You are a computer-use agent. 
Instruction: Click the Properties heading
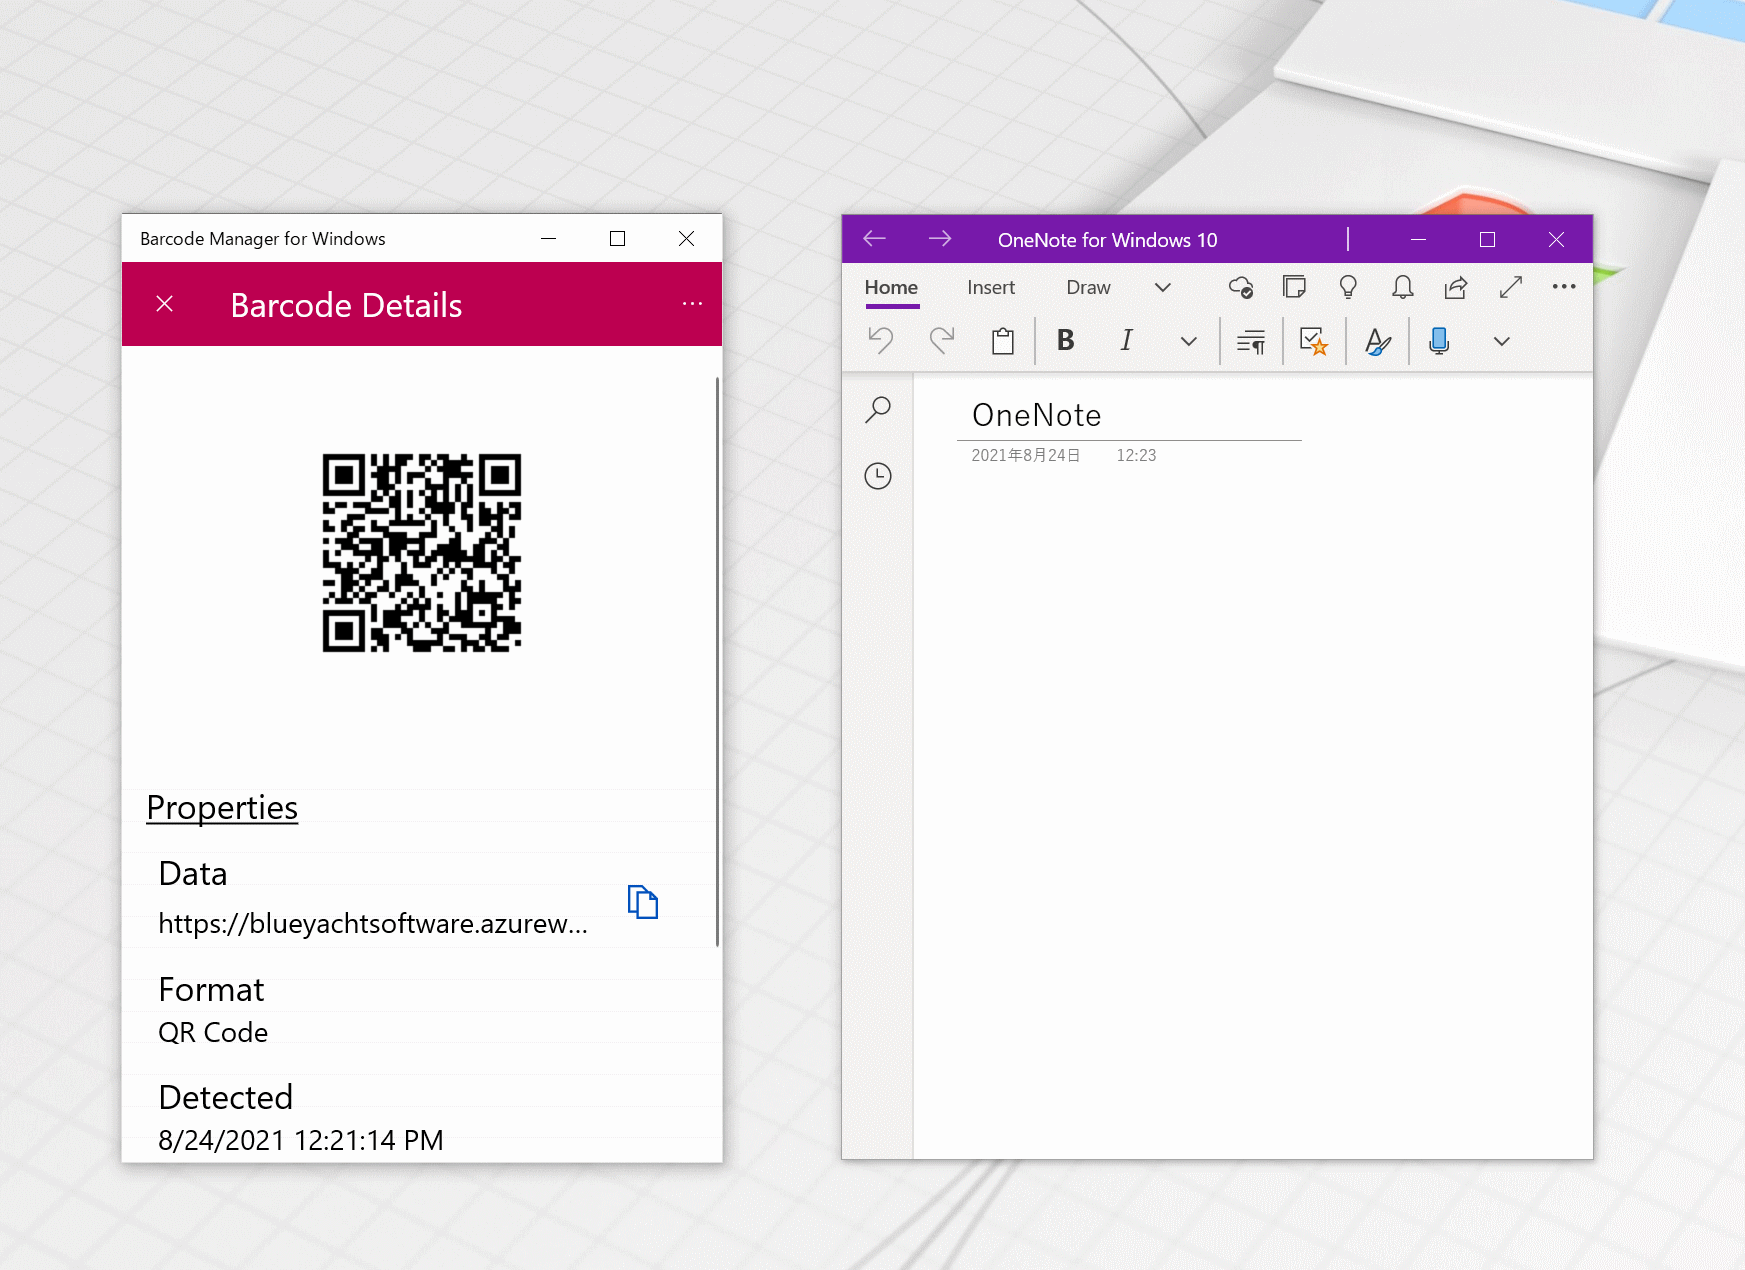(x=222, y=807)
